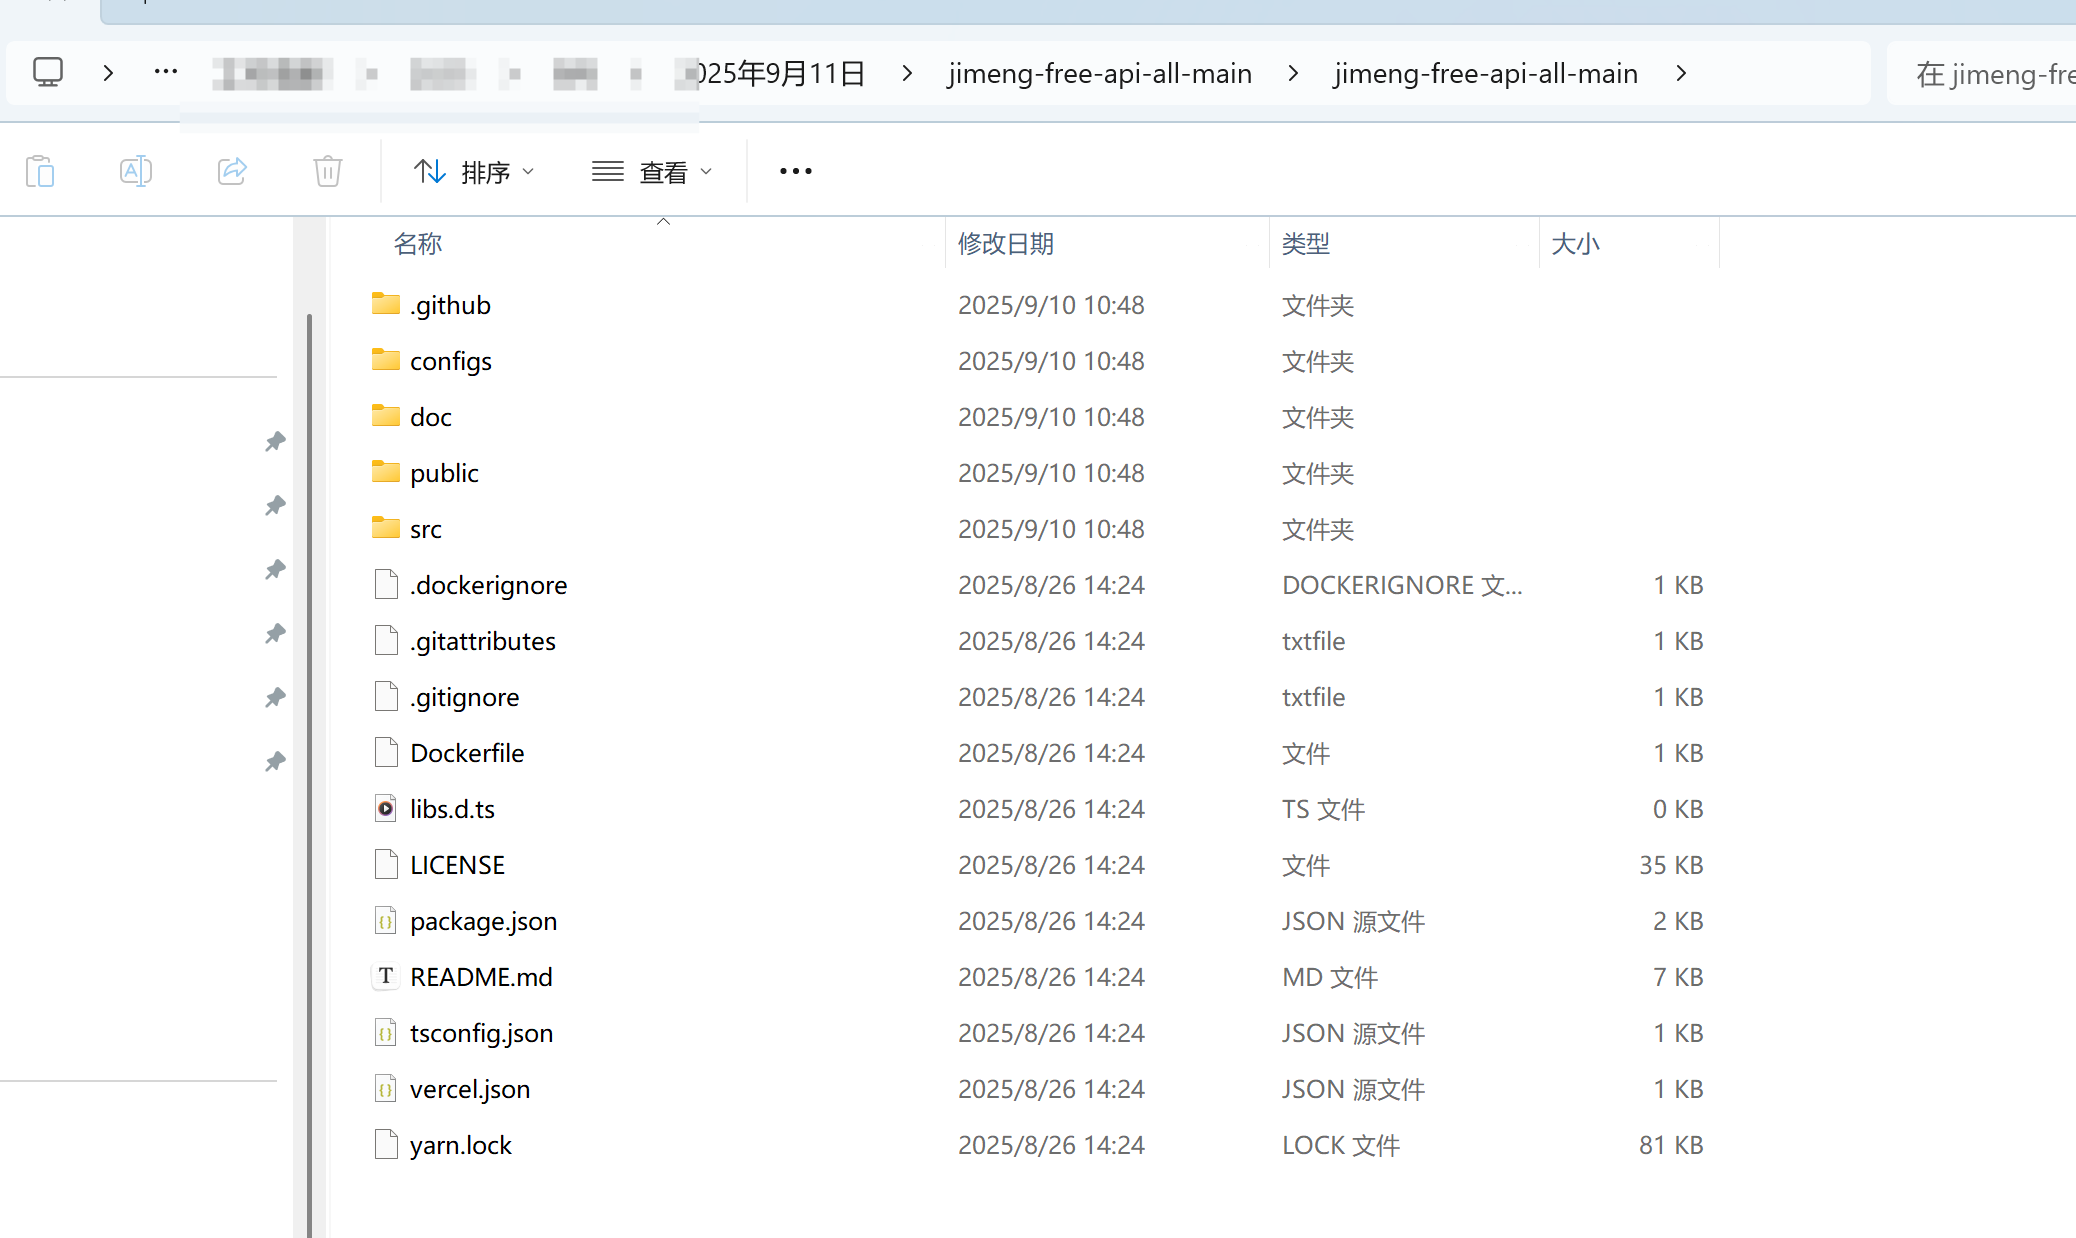
Task: Click the paste clipboard icon in toolbar
Action: [40, 171]
